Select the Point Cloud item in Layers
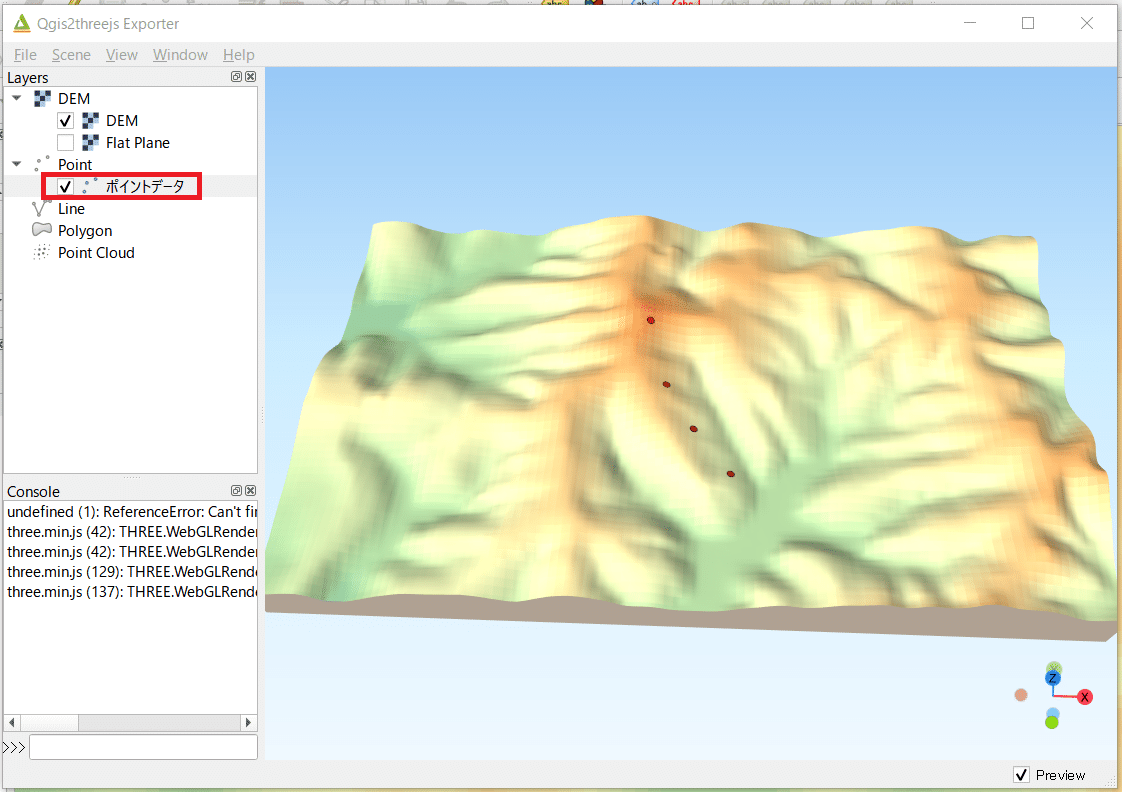 point(96,253)
